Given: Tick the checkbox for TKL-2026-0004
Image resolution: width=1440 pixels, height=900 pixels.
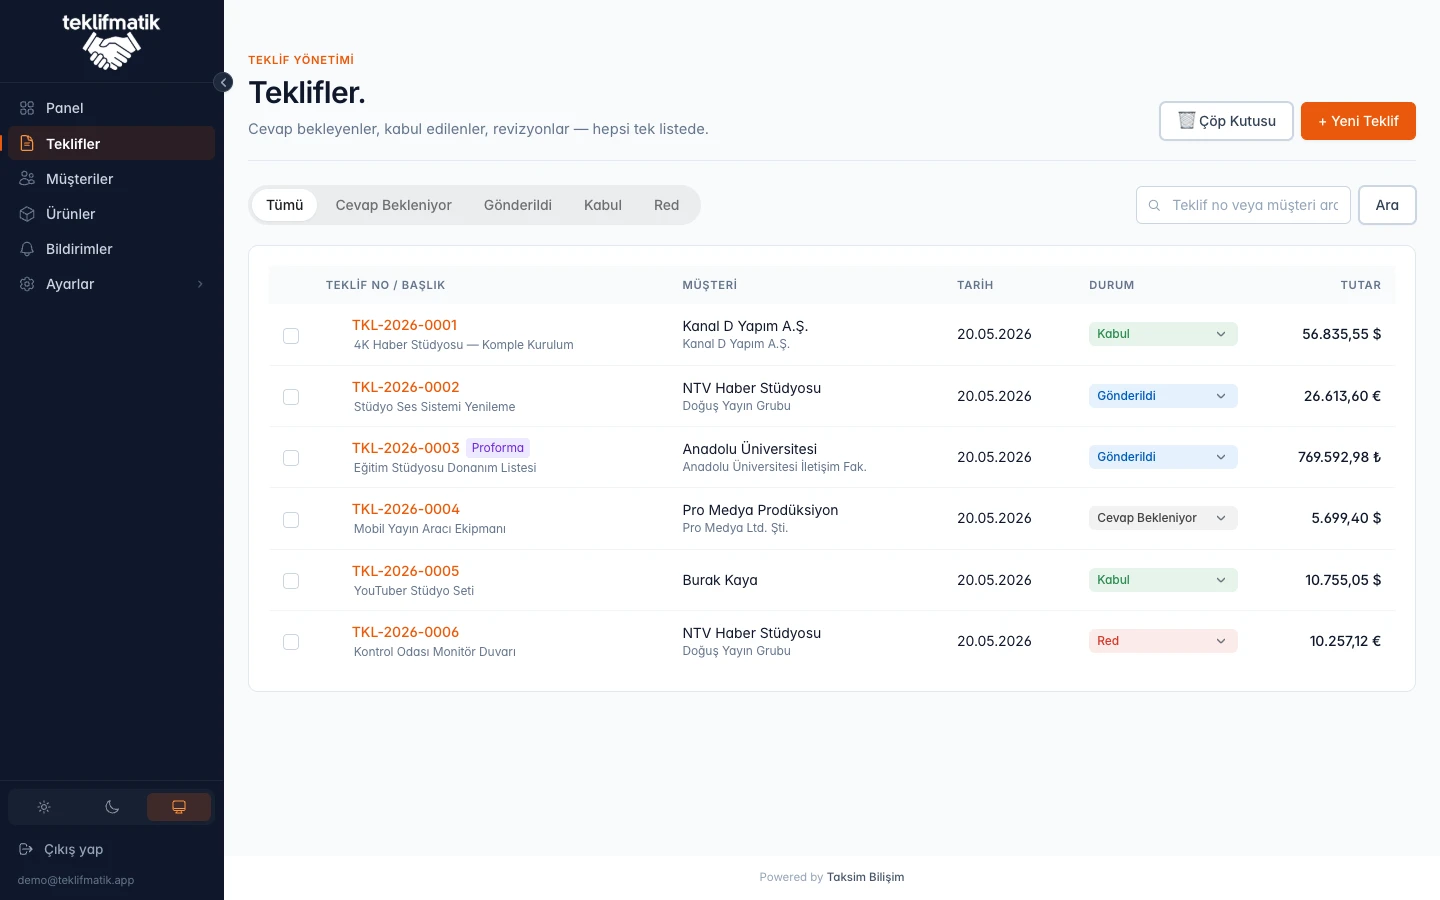Looking at the screenshot, I should coord(291,520).
